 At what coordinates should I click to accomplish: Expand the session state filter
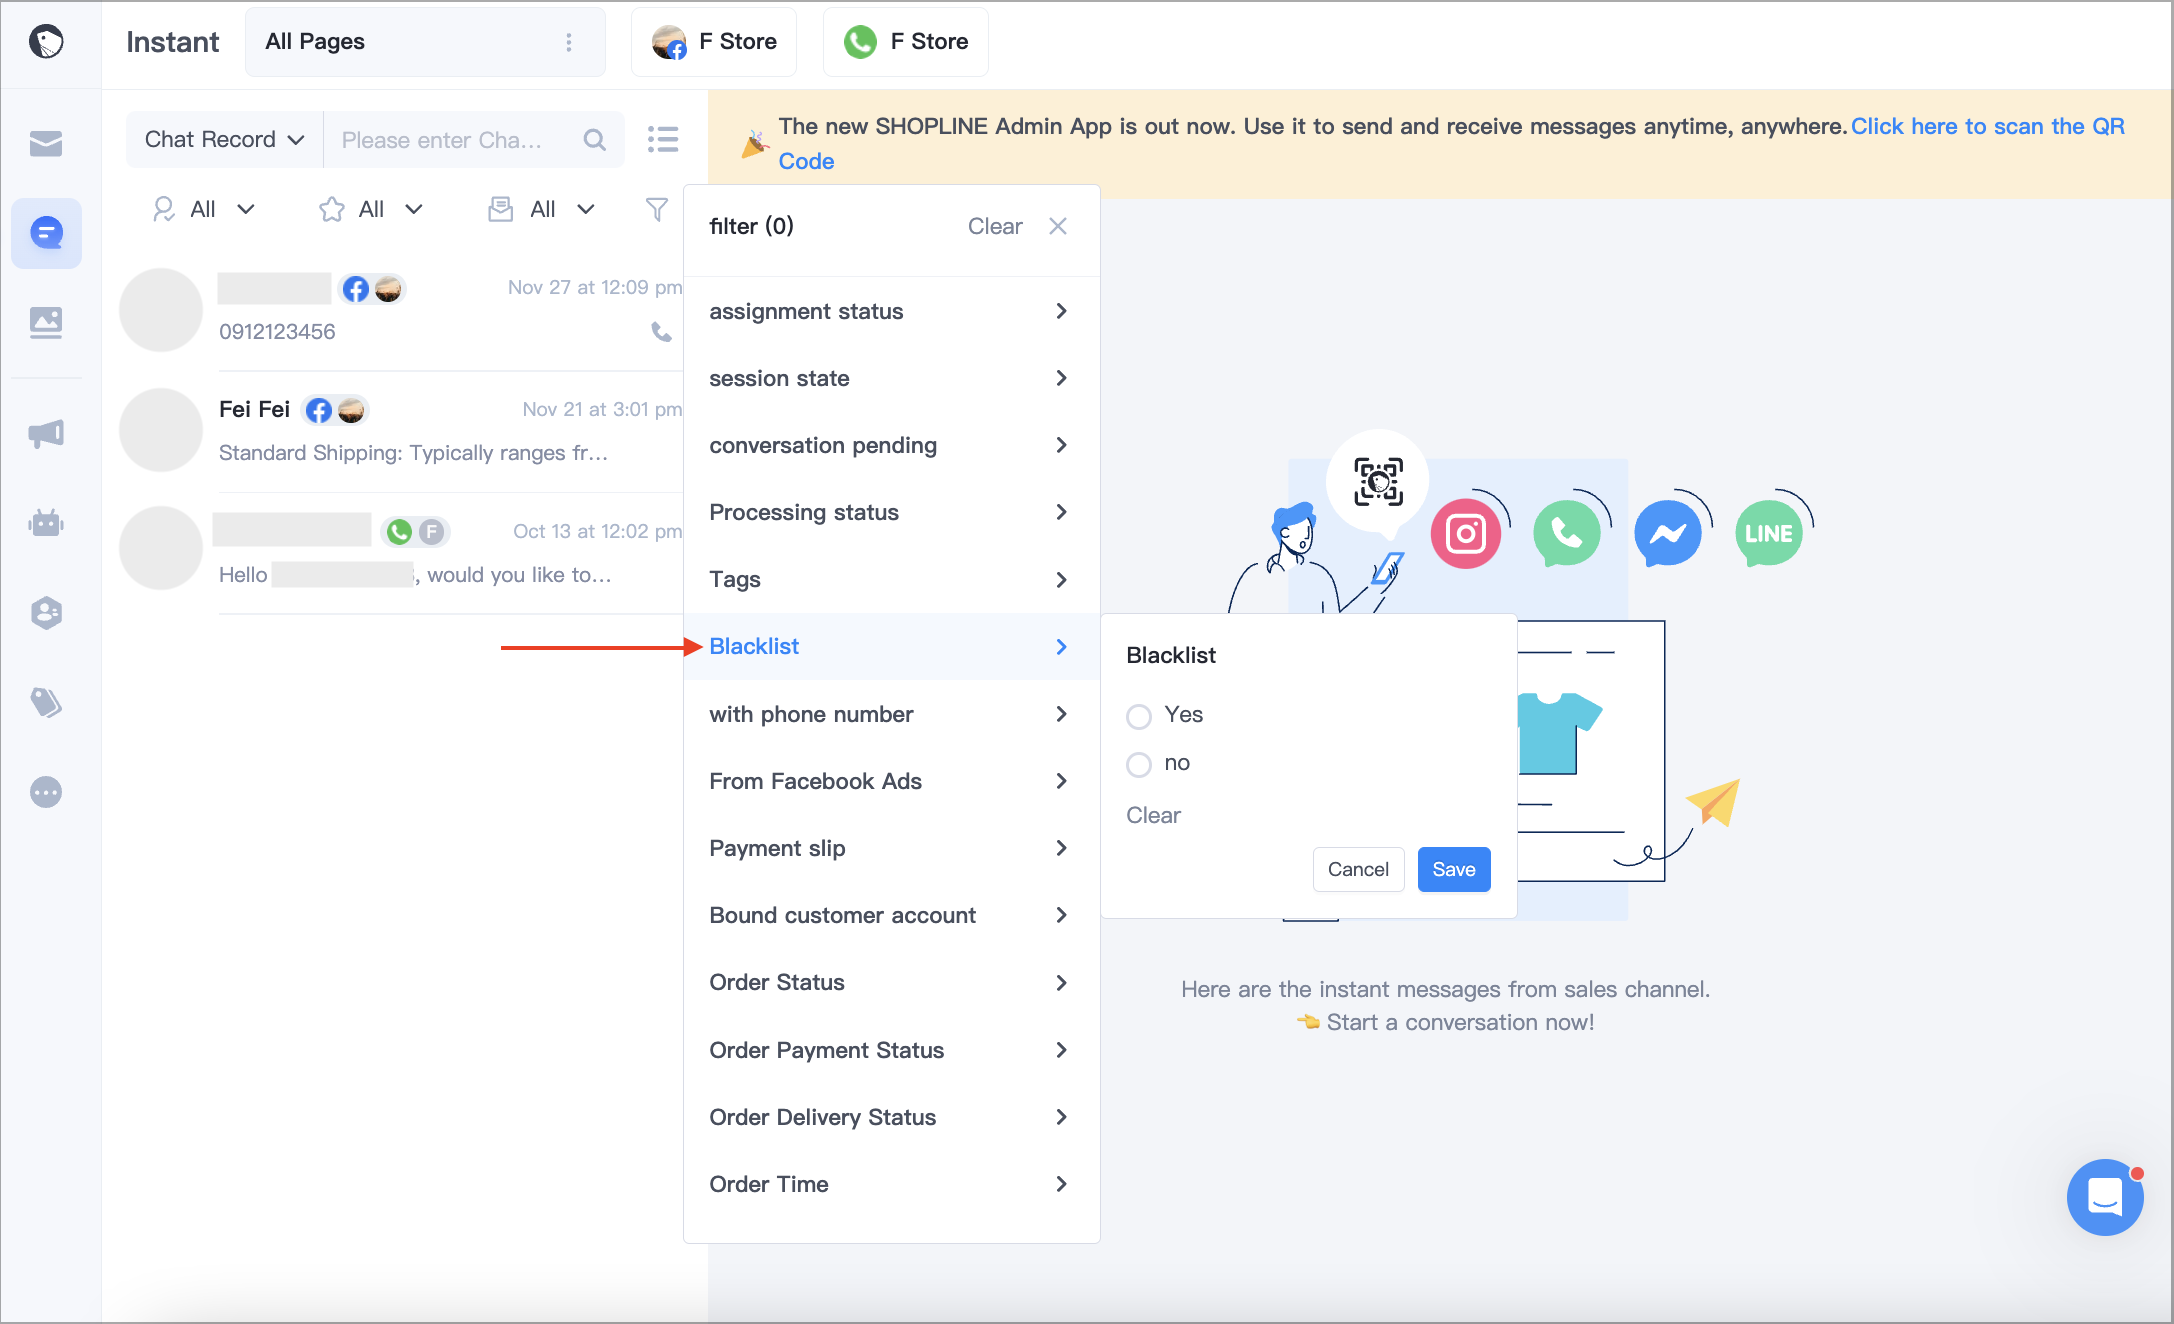[x=891, y=378]
